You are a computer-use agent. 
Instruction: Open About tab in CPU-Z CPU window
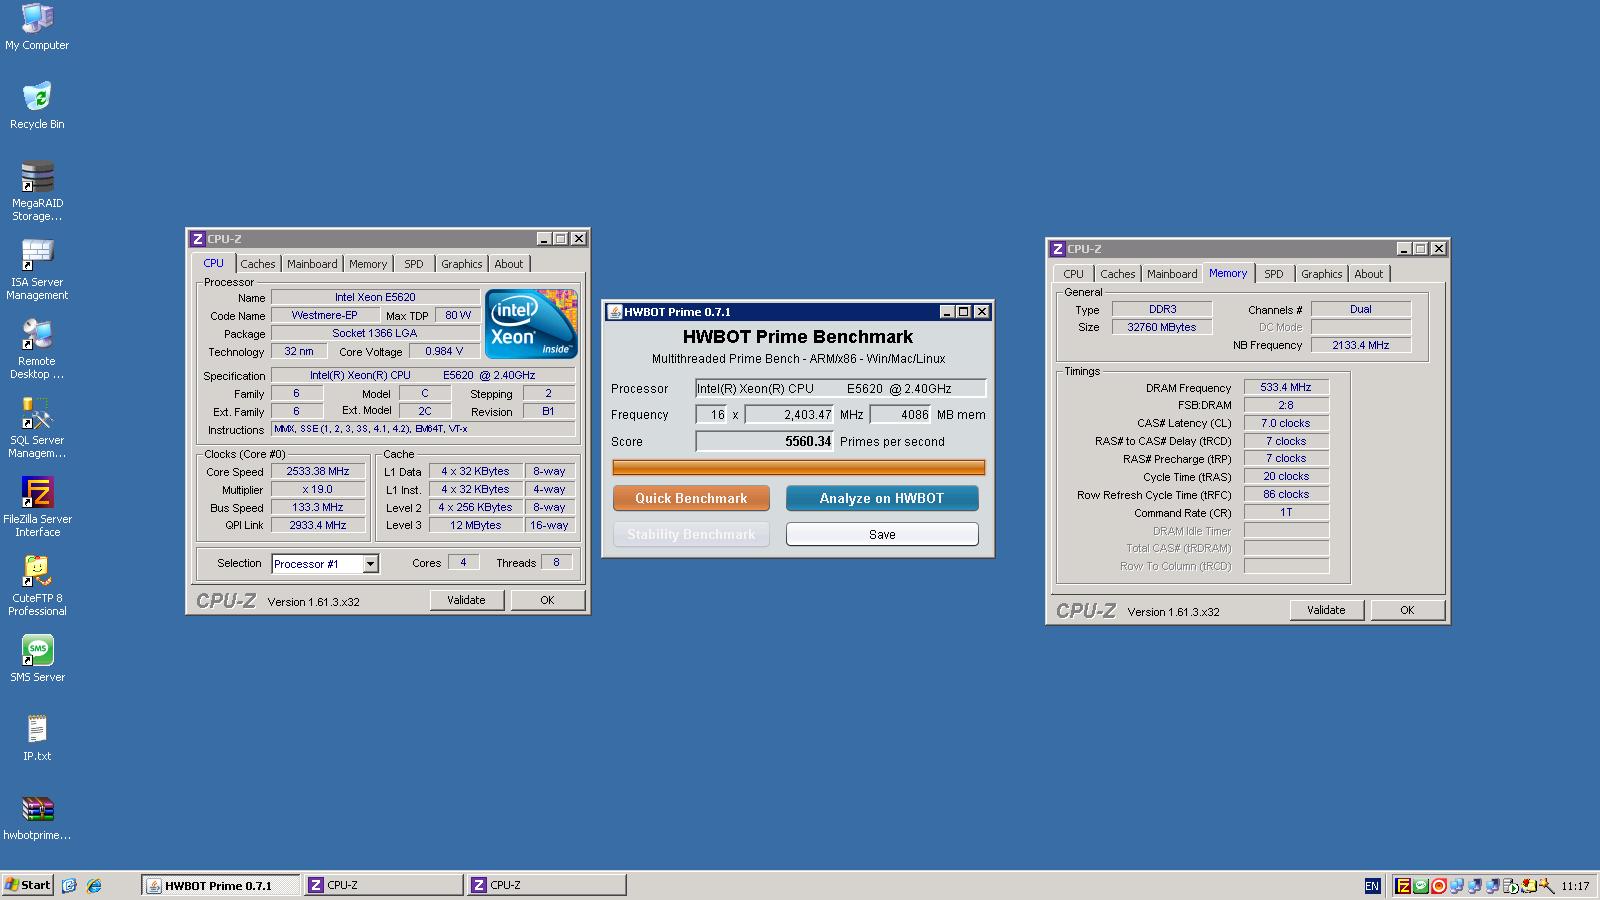point(509,264)
